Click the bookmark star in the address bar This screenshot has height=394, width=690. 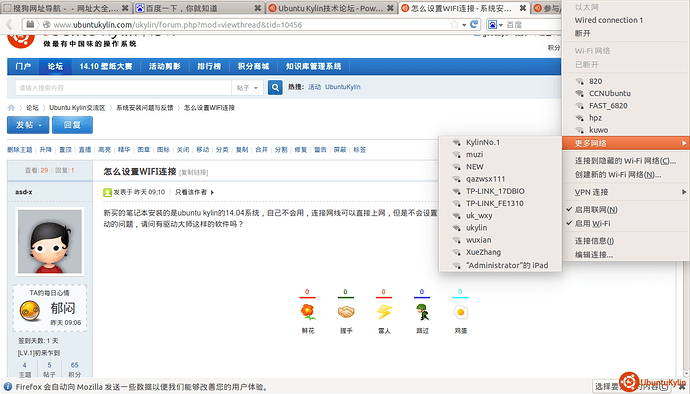point(454,25)
